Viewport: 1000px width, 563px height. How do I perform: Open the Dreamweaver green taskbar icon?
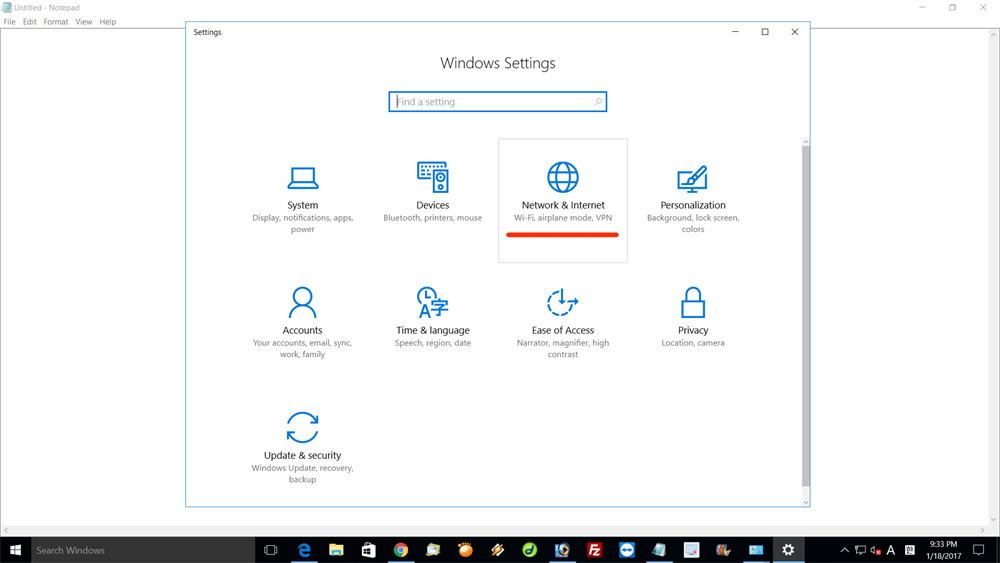pos(529,550)
